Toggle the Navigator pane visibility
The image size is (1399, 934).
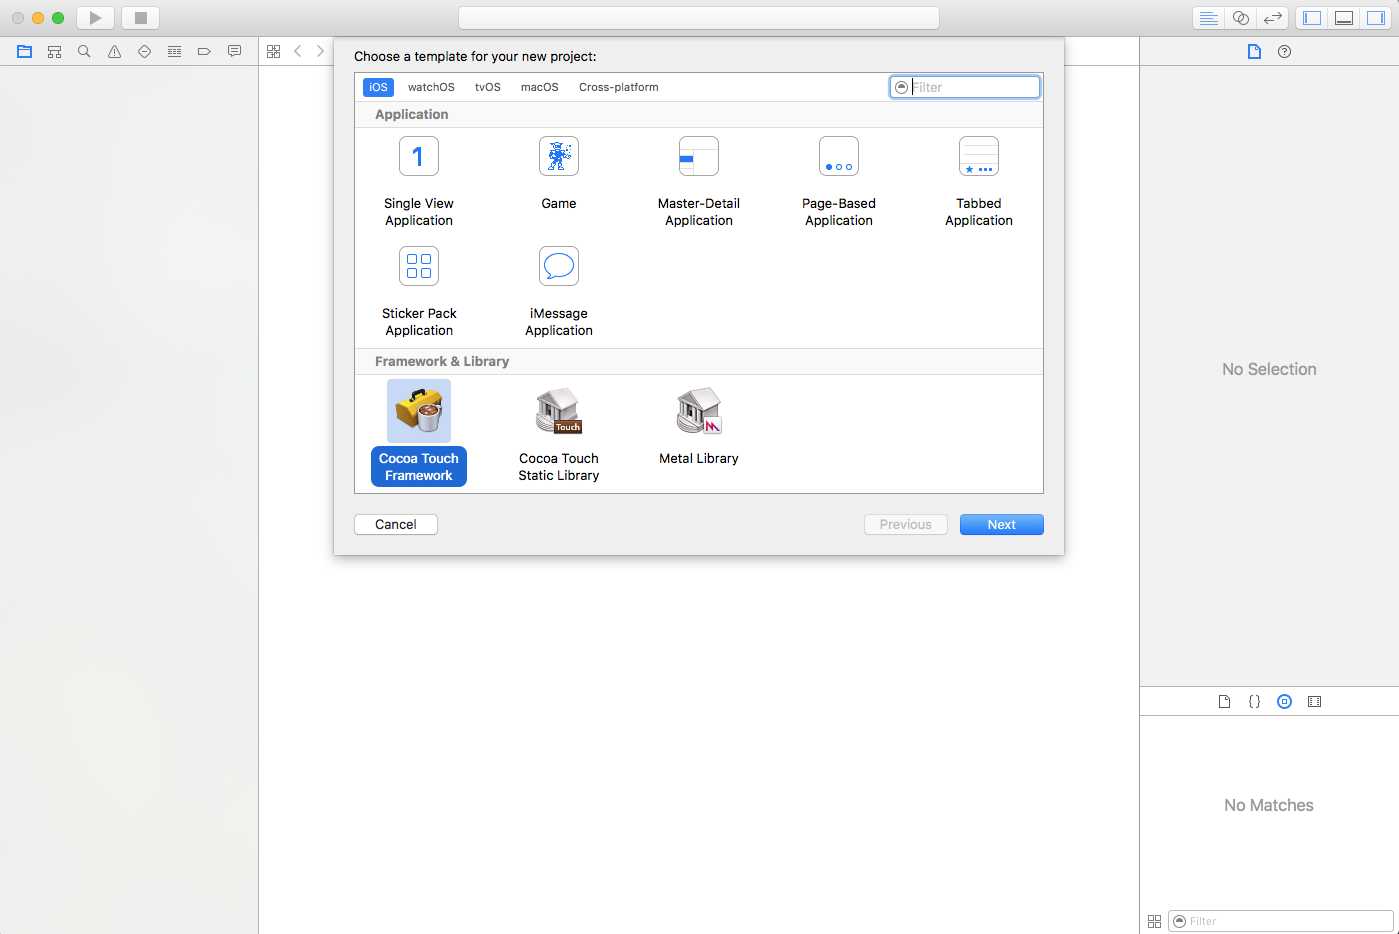[x=1312, y=18]
